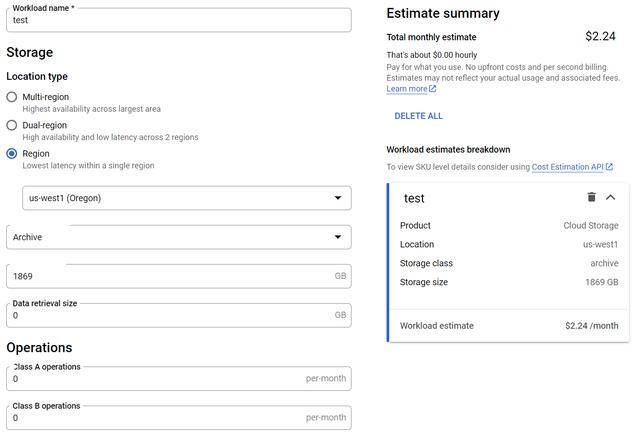The image size is (640, 436).
Task: Click the $2.24 total monthly estimate
Action: (x=600, y=36)
